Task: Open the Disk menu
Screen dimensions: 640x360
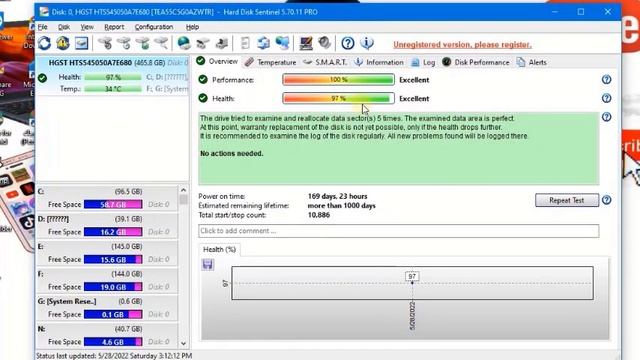Action: point(64,27)
